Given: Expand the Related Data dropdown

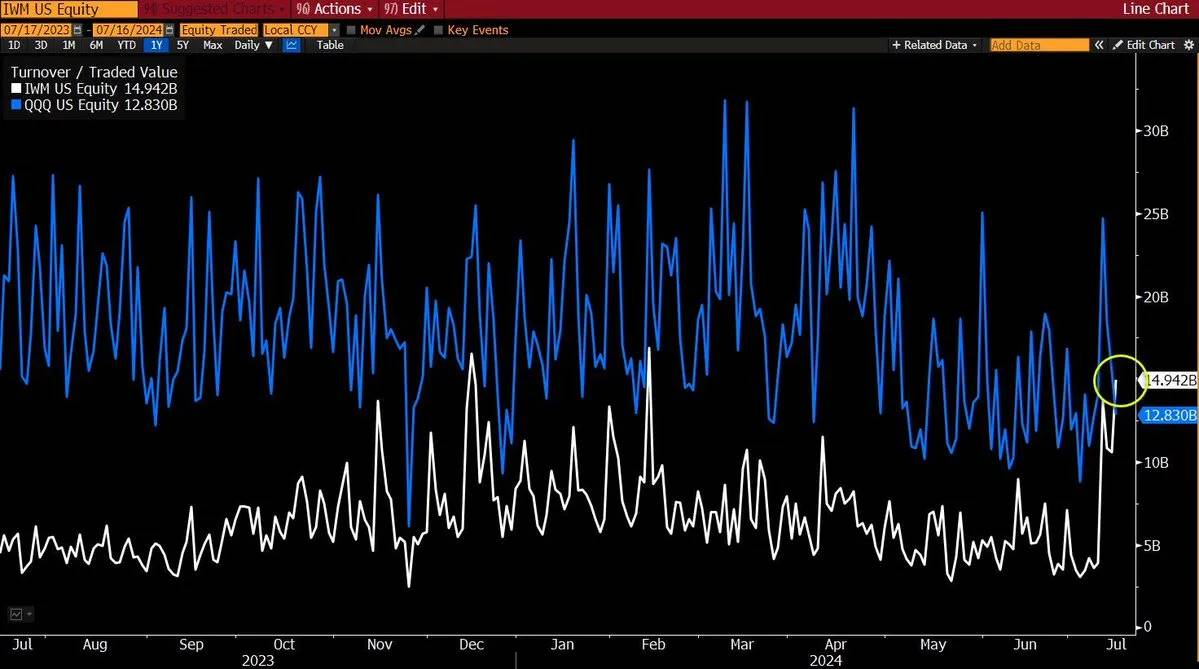Looking at the screenshot, I should tap(935, 45).
